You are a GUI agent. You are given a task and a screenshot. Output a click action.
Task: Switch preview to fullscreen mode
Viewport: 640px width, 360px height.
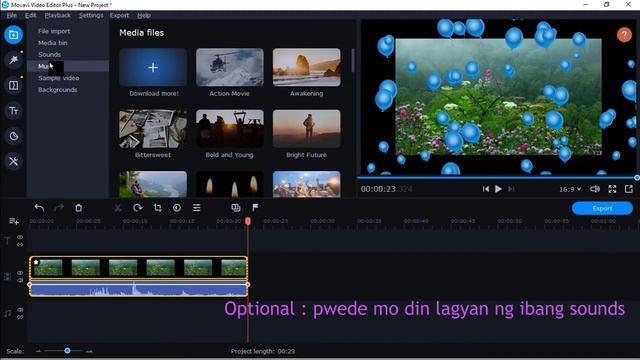coord(612,189)
